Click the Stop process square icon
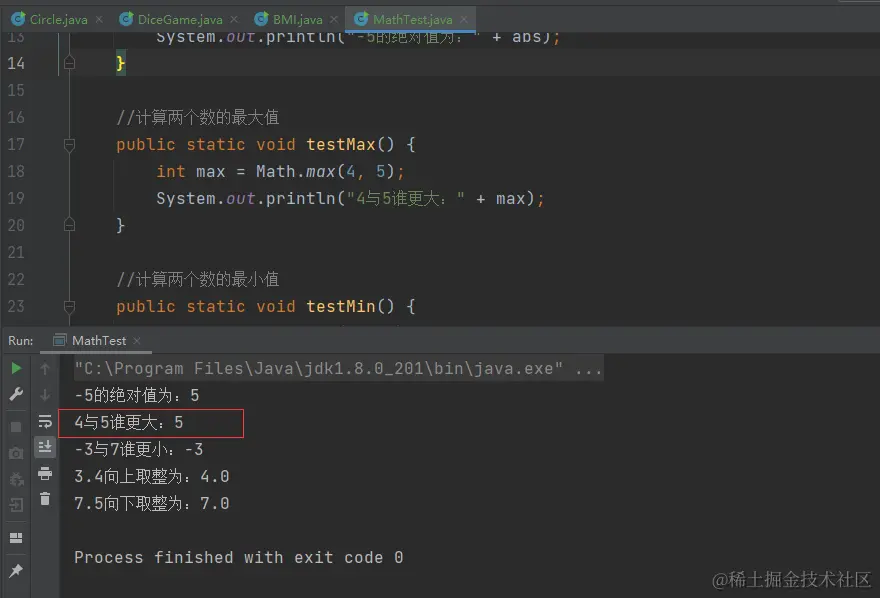This screenshot has width=880, height=598. (x=16, y=427)
